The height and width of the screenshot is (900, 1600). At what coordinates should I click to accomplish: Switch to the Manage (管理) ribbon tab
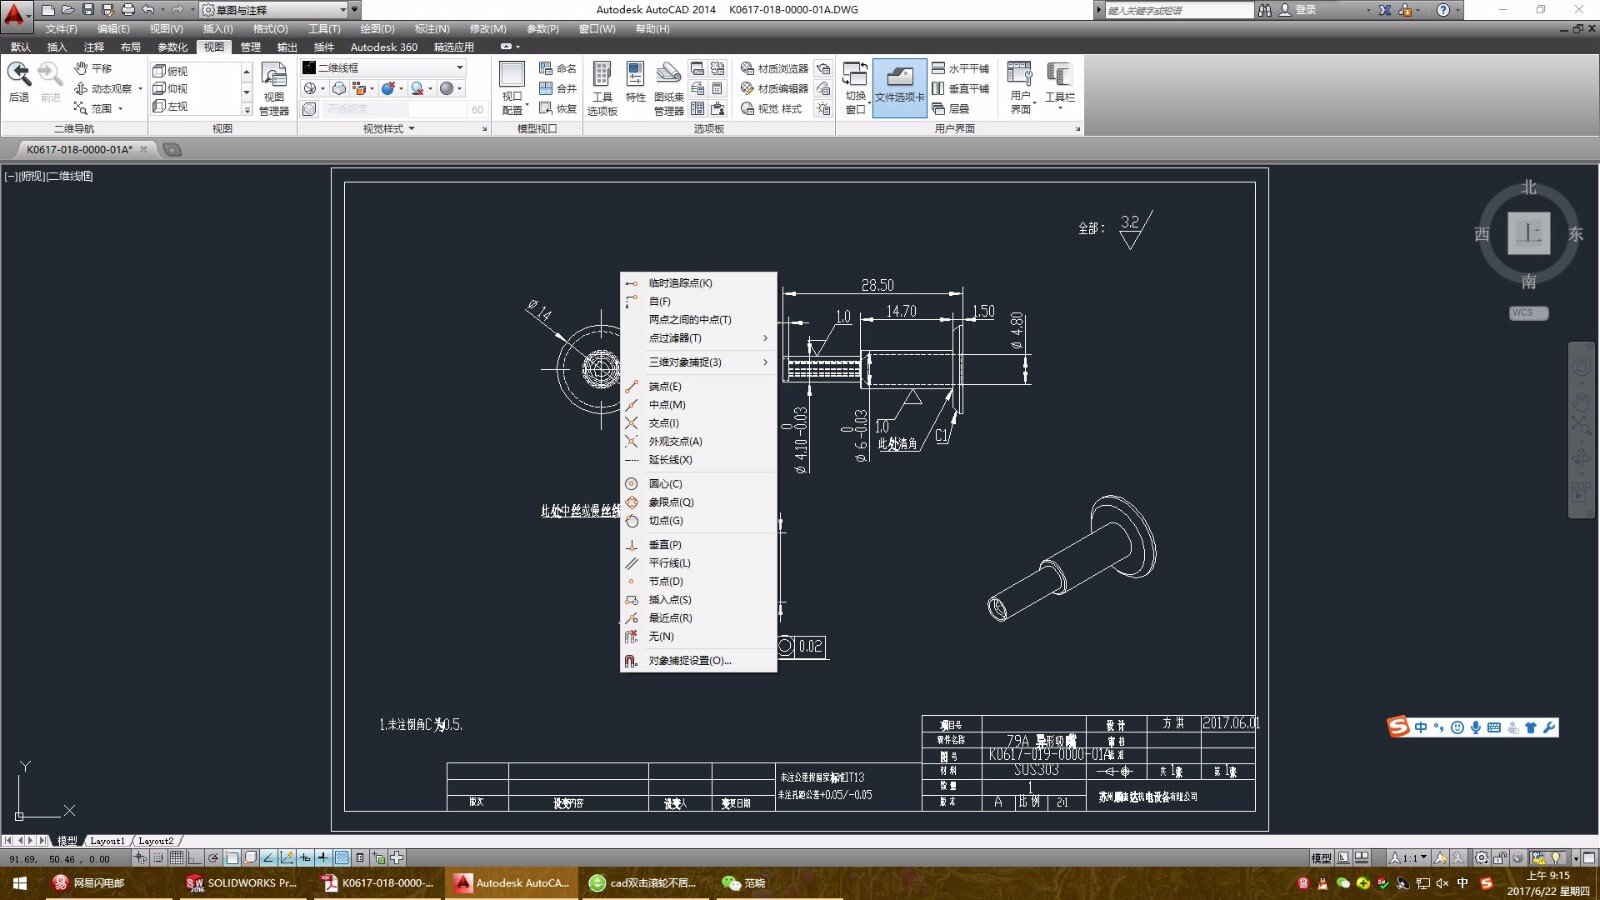[x=250, y=47]
